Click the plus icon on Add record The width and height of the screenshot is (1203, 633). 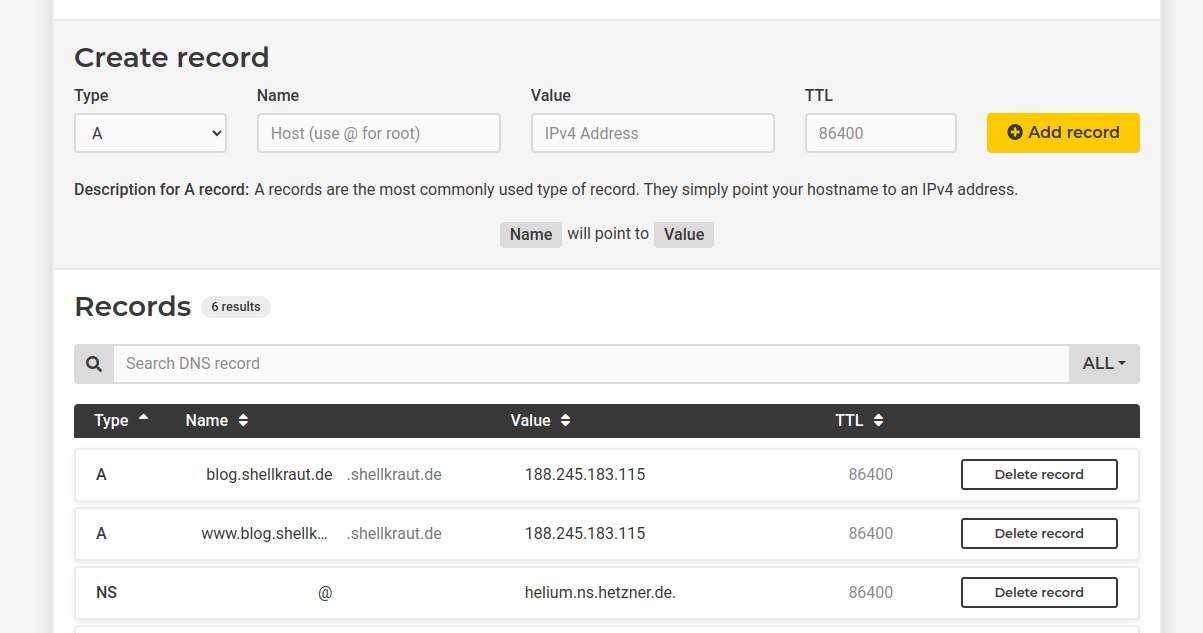(x=1015, y=133)
